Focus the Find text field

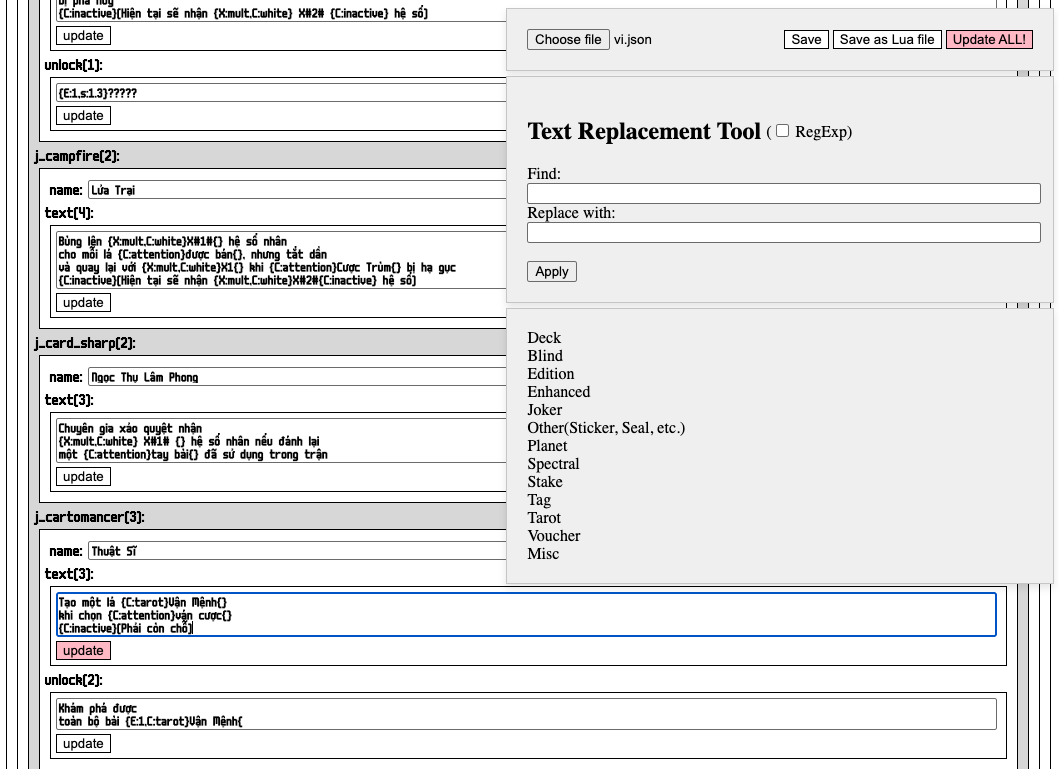pos(783,194)
